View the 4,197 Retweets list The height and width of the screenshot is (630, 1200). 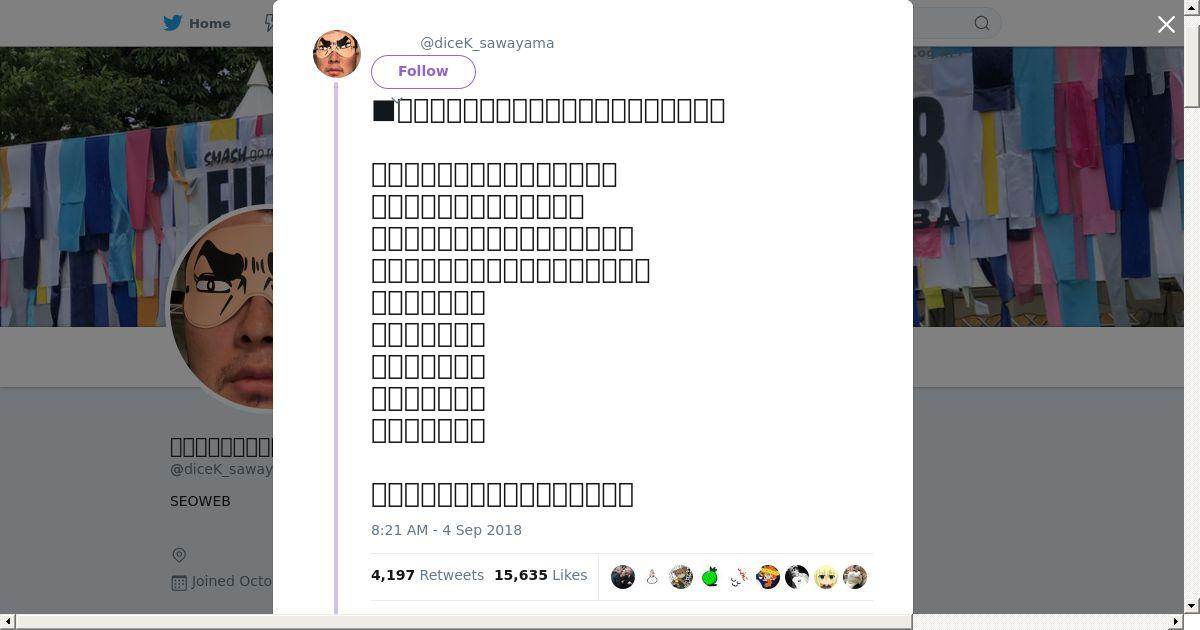tap(427, 575)
